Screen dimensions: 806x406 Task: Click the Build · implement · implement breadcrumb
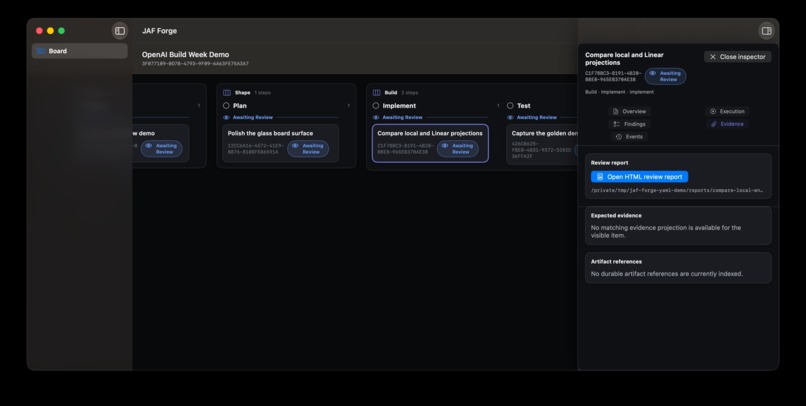[x=619, y=92]
